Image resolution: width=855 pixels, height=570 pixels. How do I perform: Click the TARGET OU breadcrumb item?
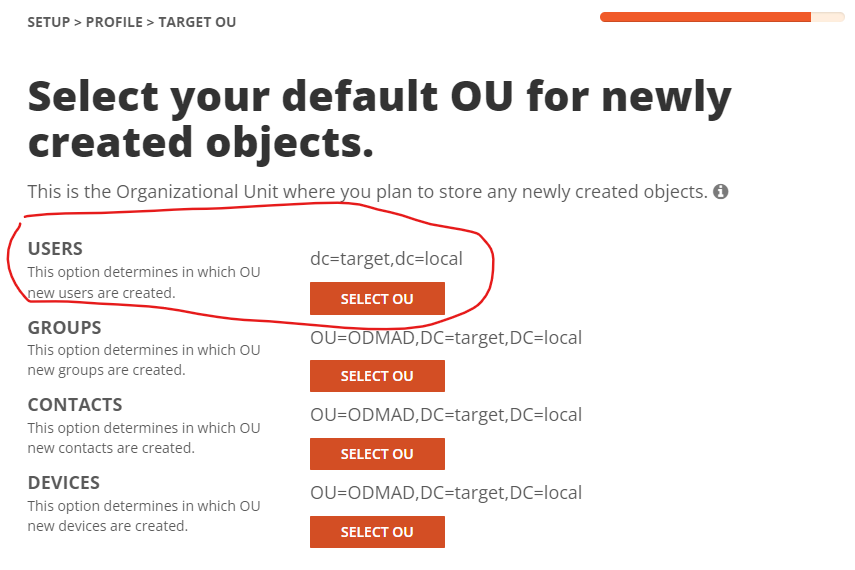pyautogui.click(x=197, y=22)
